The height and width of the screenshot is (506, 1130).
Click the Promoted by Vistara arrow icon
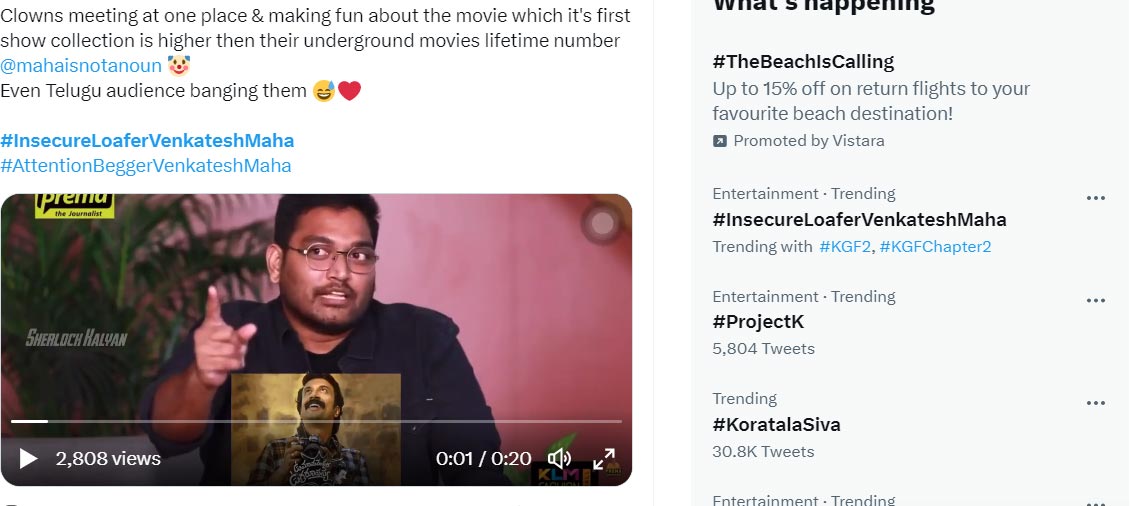(x=720, y=141)
